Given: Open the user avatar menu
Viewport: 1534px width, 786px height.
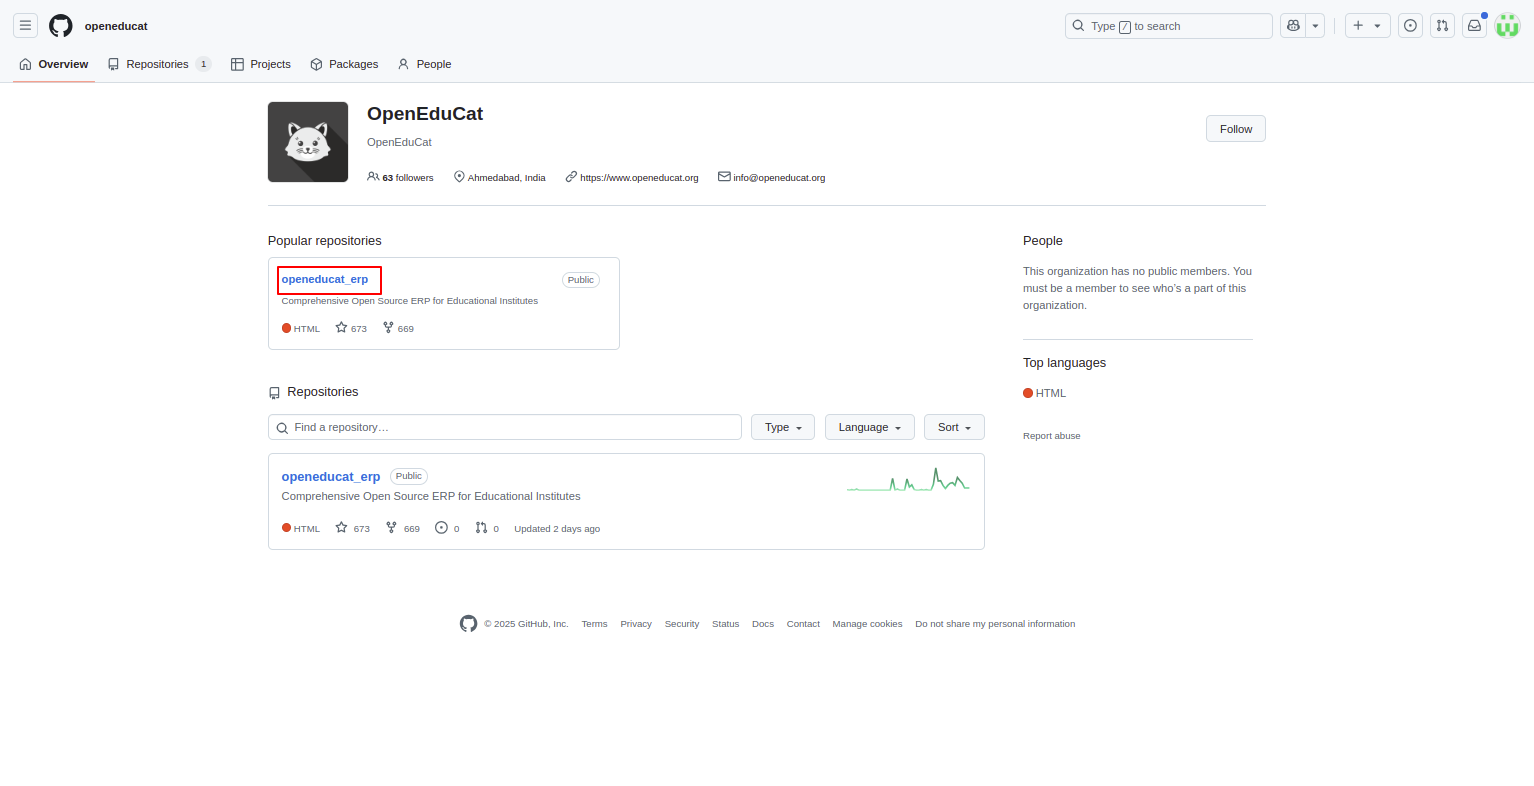Looking at the screenshot, I should coord(1507,26).
